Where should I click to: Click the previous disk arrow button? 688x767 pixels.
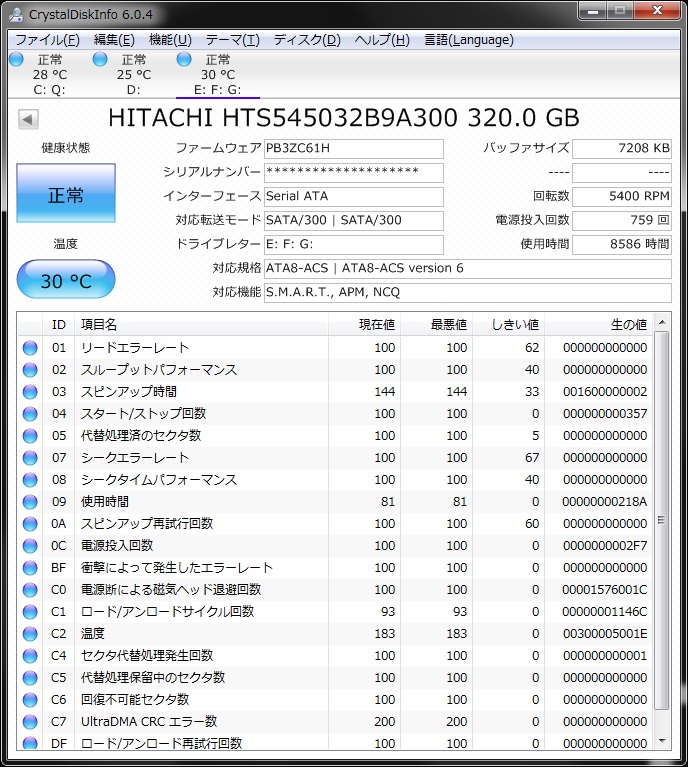tap(28, 119)
